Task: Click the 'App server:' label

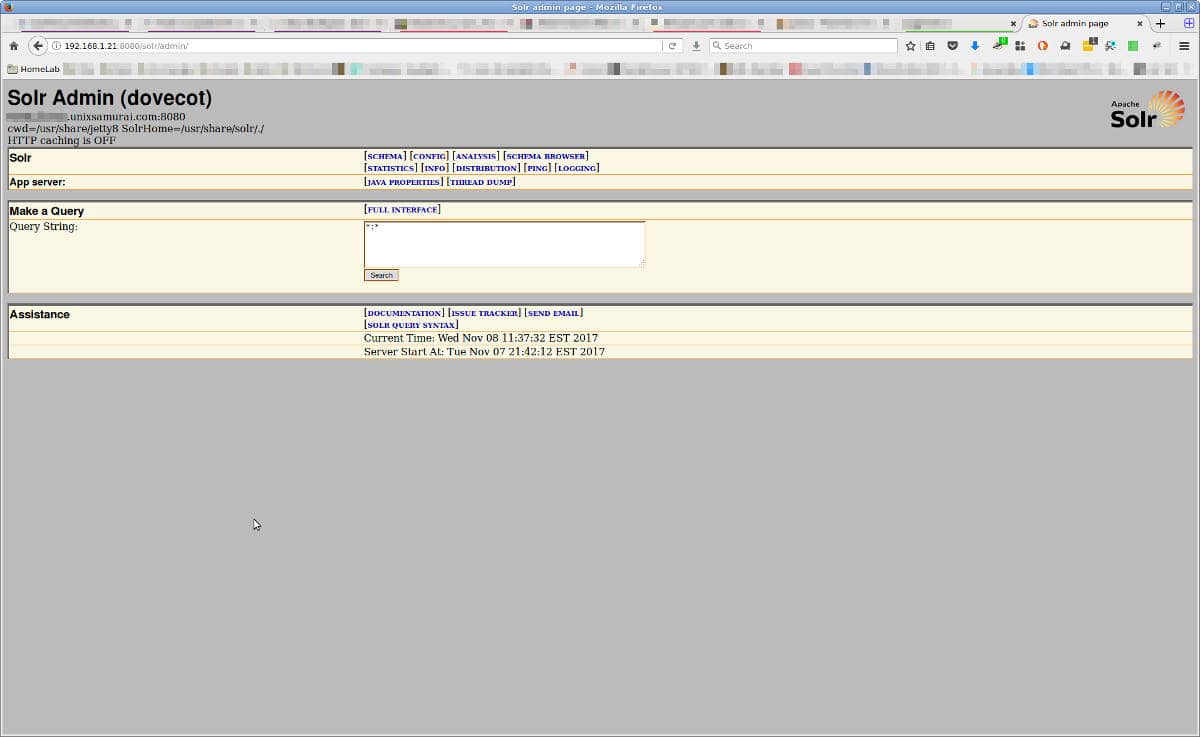Action: pos(37,182)
